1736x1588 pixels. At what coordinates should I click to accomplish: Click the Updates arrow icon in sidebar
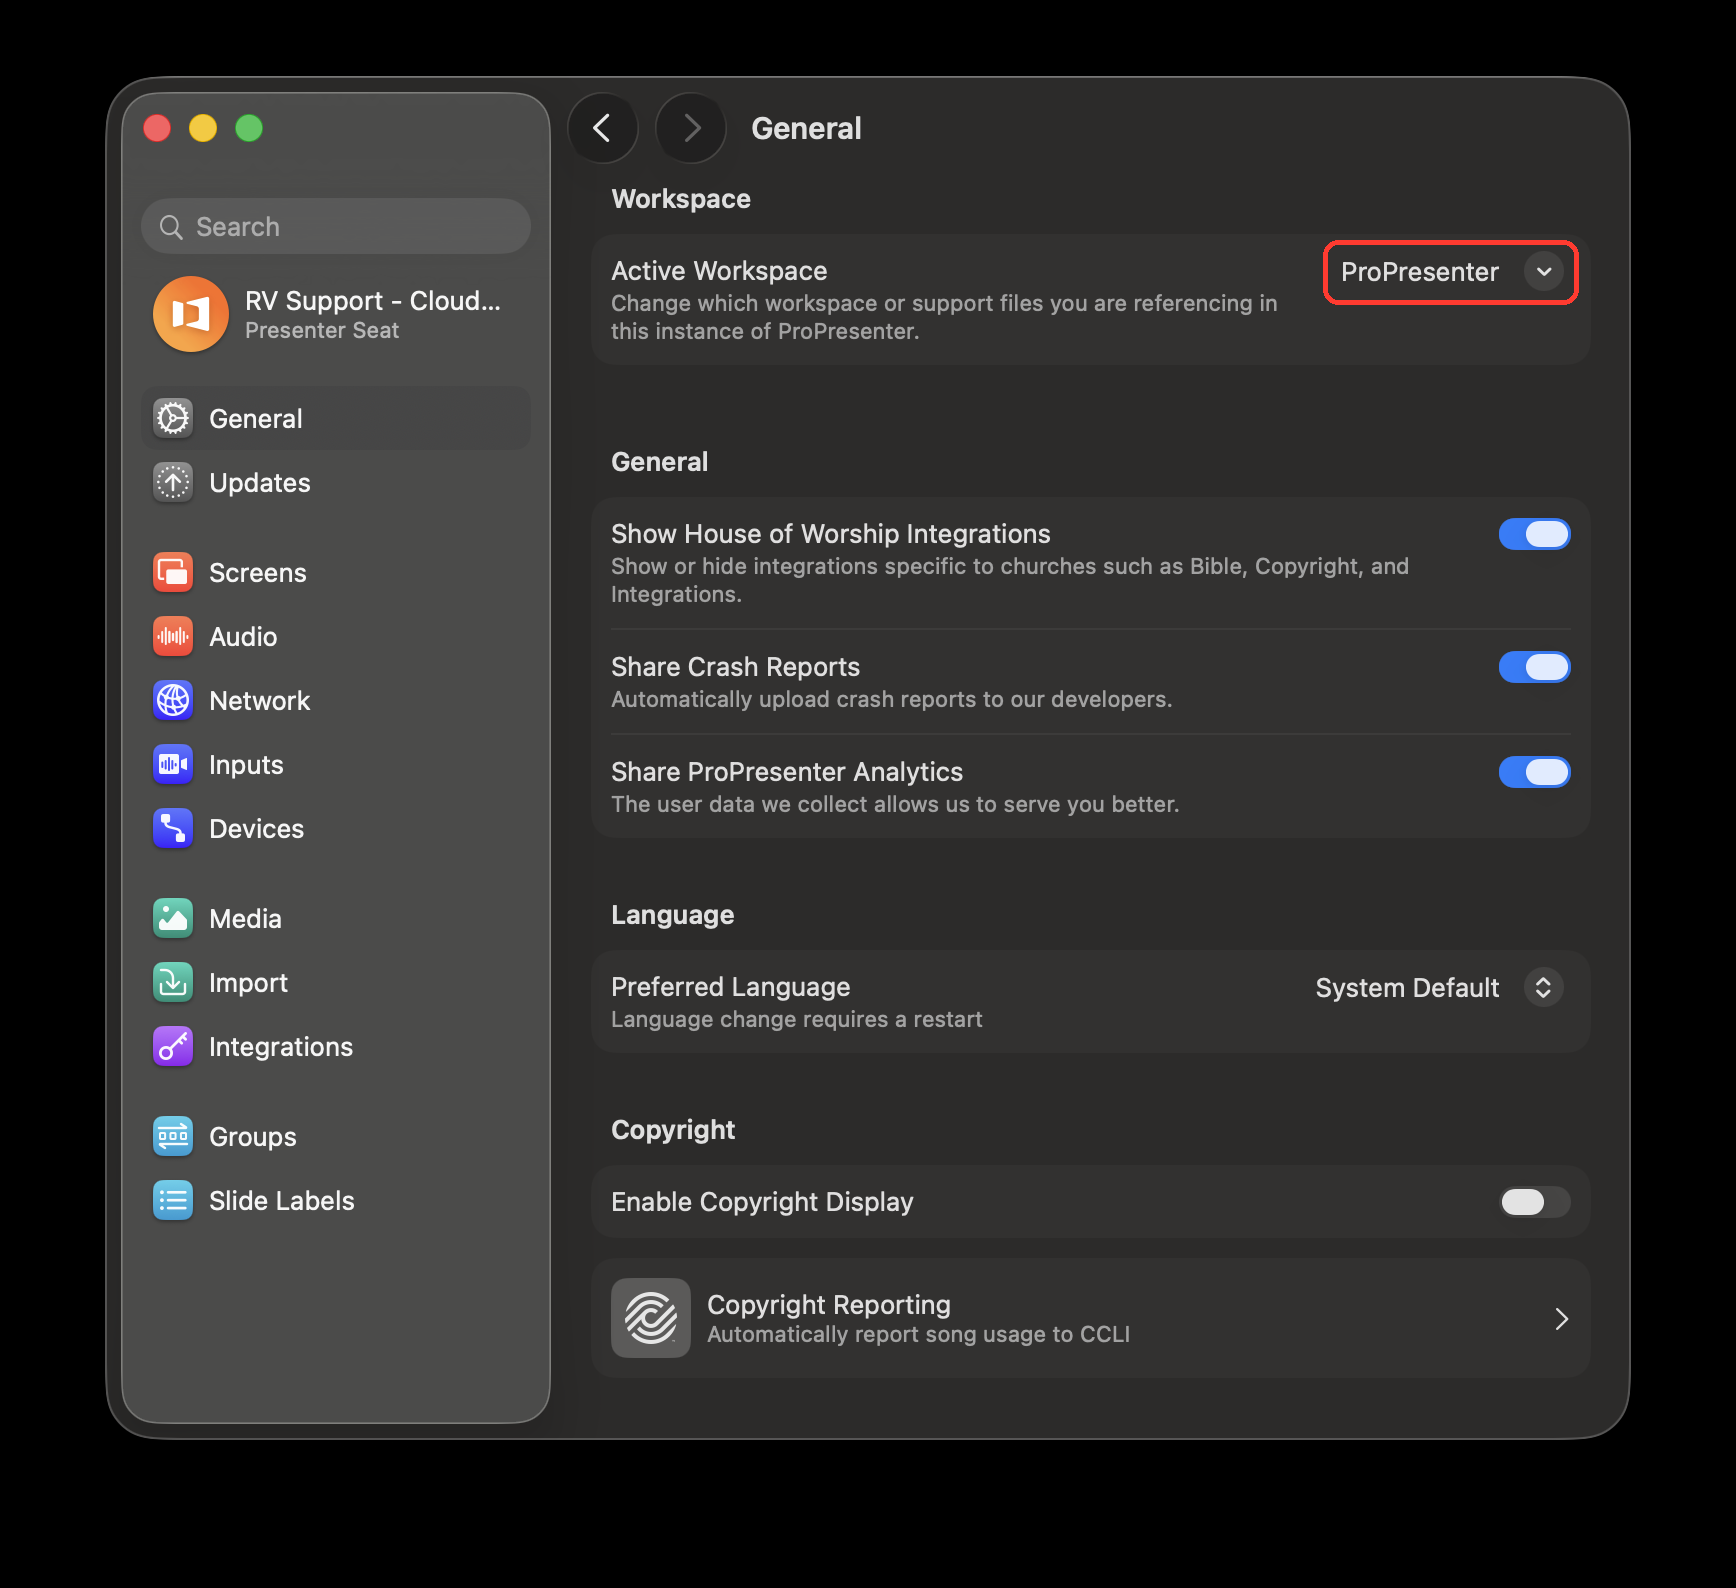click(173, 482)
